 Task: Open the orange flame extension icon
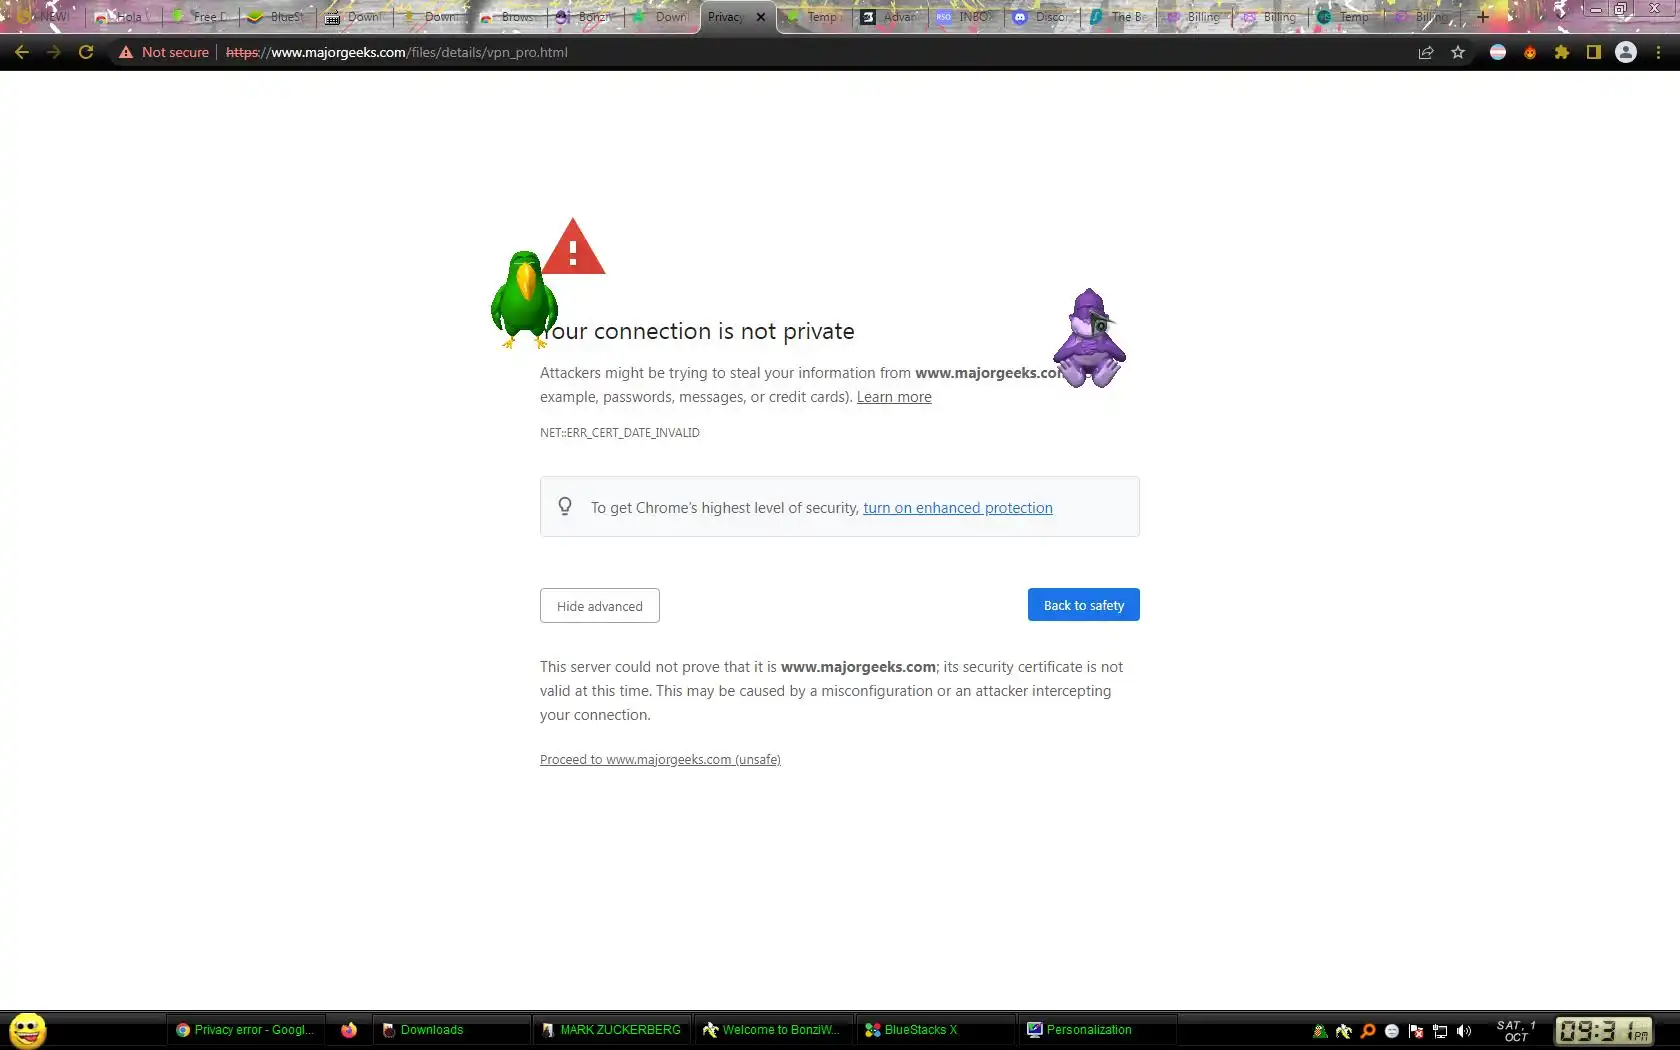(x=1530, y=52)
